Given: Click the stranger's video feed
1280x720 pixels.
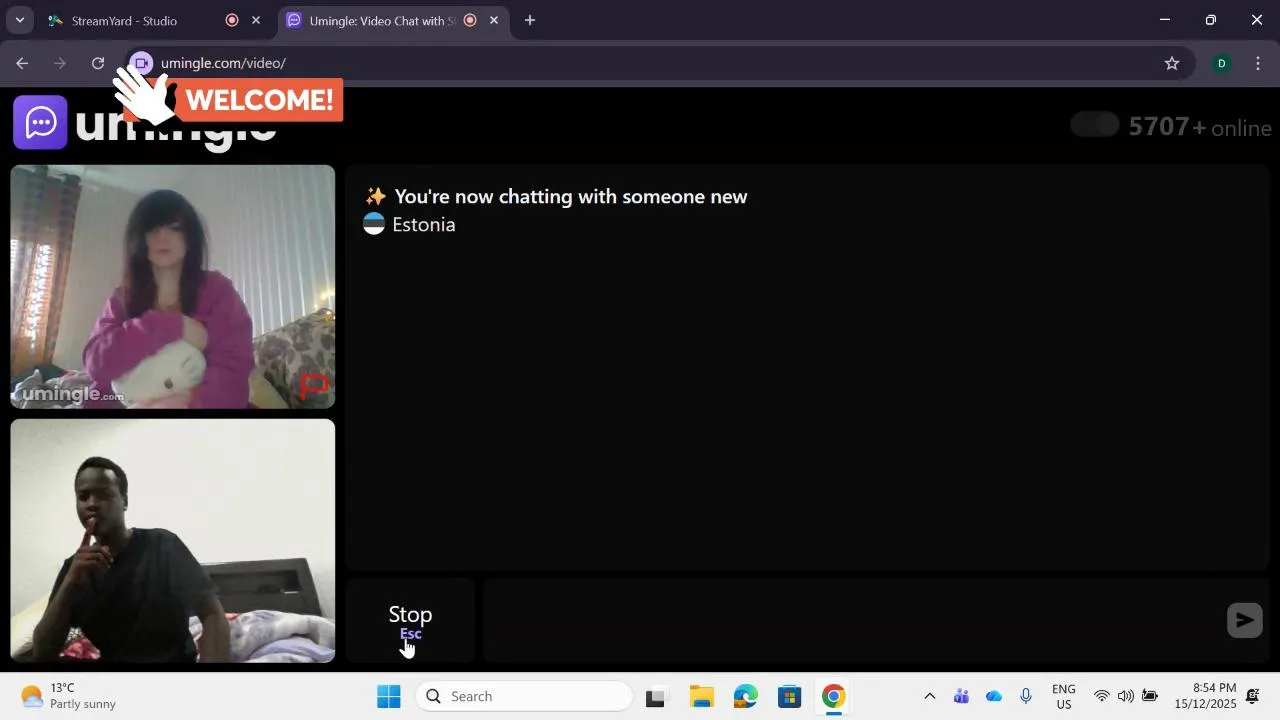Looking at the screenshot, I should (x=172, y=287).
